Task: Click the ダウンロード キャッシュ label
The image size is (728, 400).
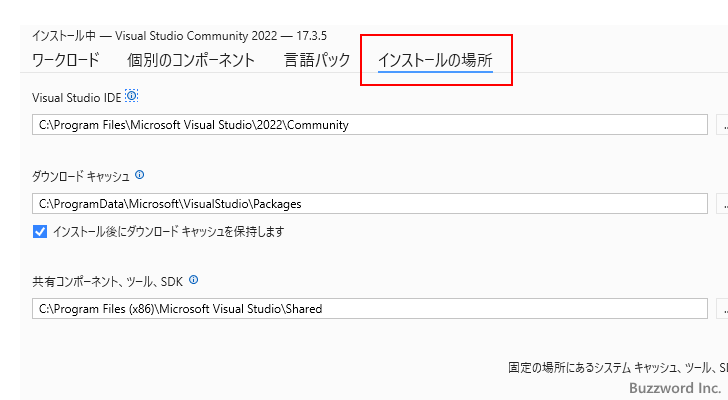Action: (x=81, y=176)
